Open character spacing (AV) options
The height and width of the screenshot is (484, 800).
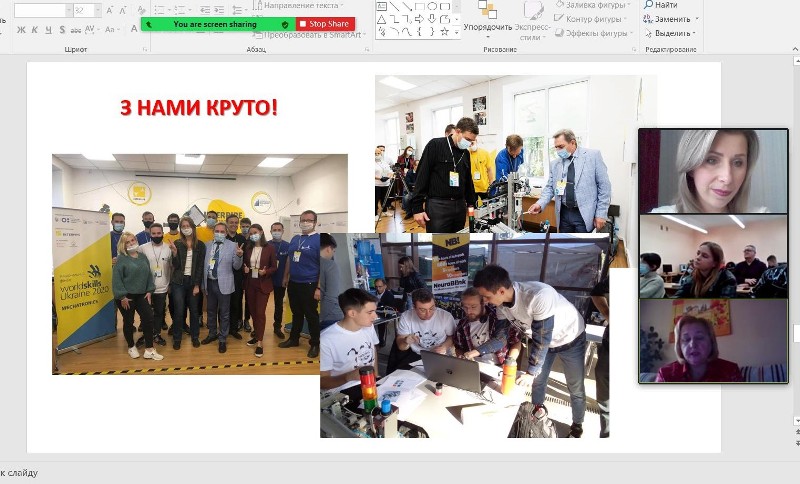[x=91, y=30]
